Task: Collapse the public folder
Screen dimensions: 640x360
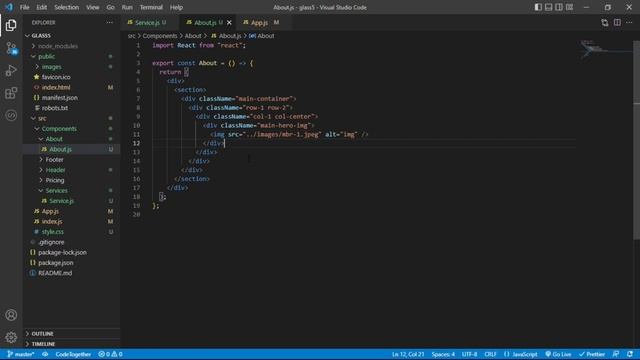Action: pos(72,56)
